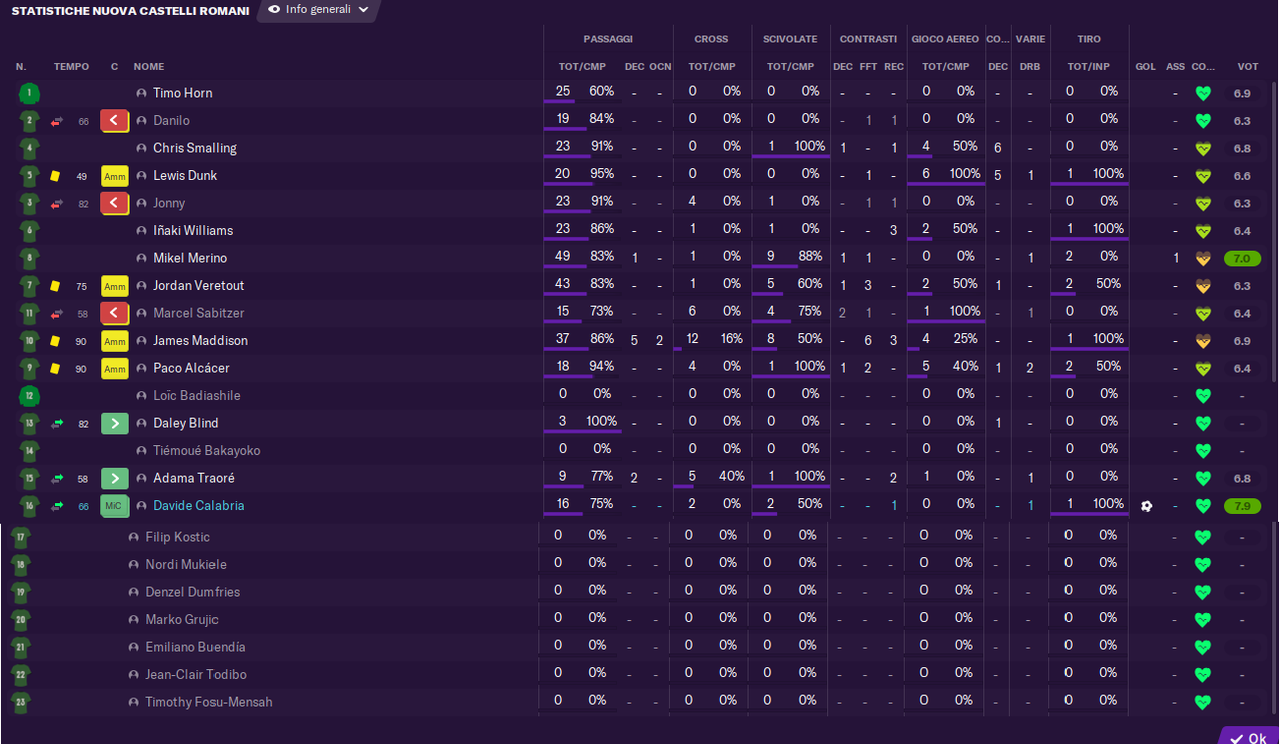The width and height of the screenshot is (1280, 744).
Task: Click Adama Traoré's green substituted-on badge
Action: pyautogui.click(x=115, y=478)
